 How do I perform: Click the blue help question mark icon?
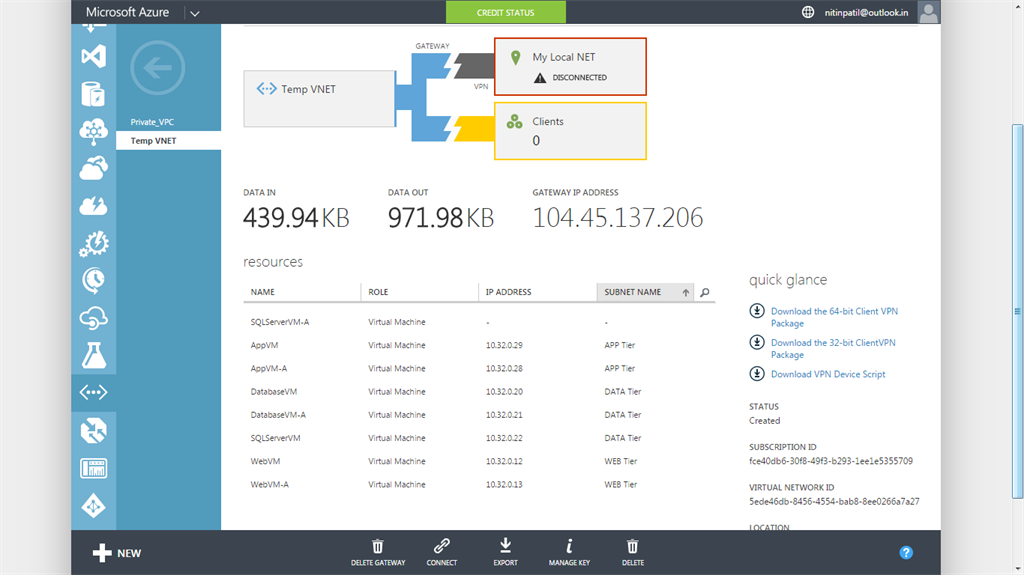coord(906,553)
